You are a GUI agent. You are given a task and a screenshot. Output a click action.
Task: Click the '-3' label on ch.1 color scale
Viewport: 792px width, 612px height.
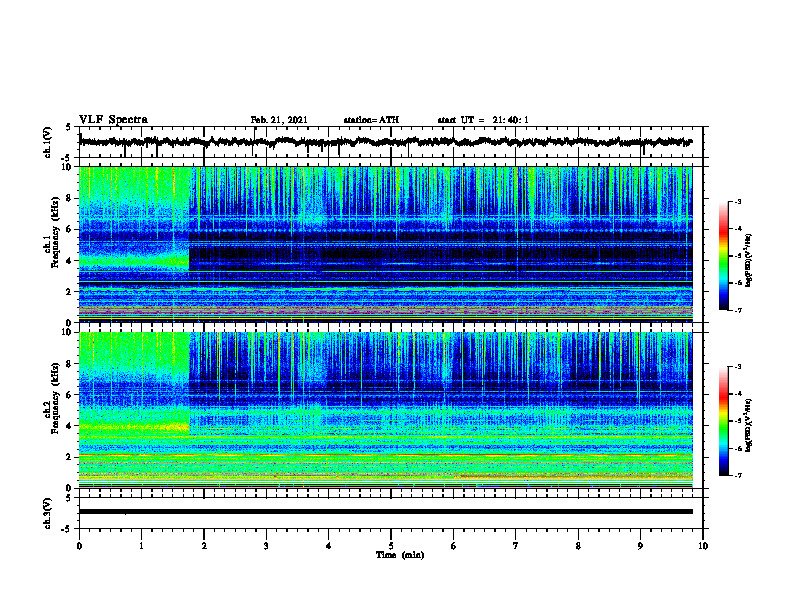737,202
